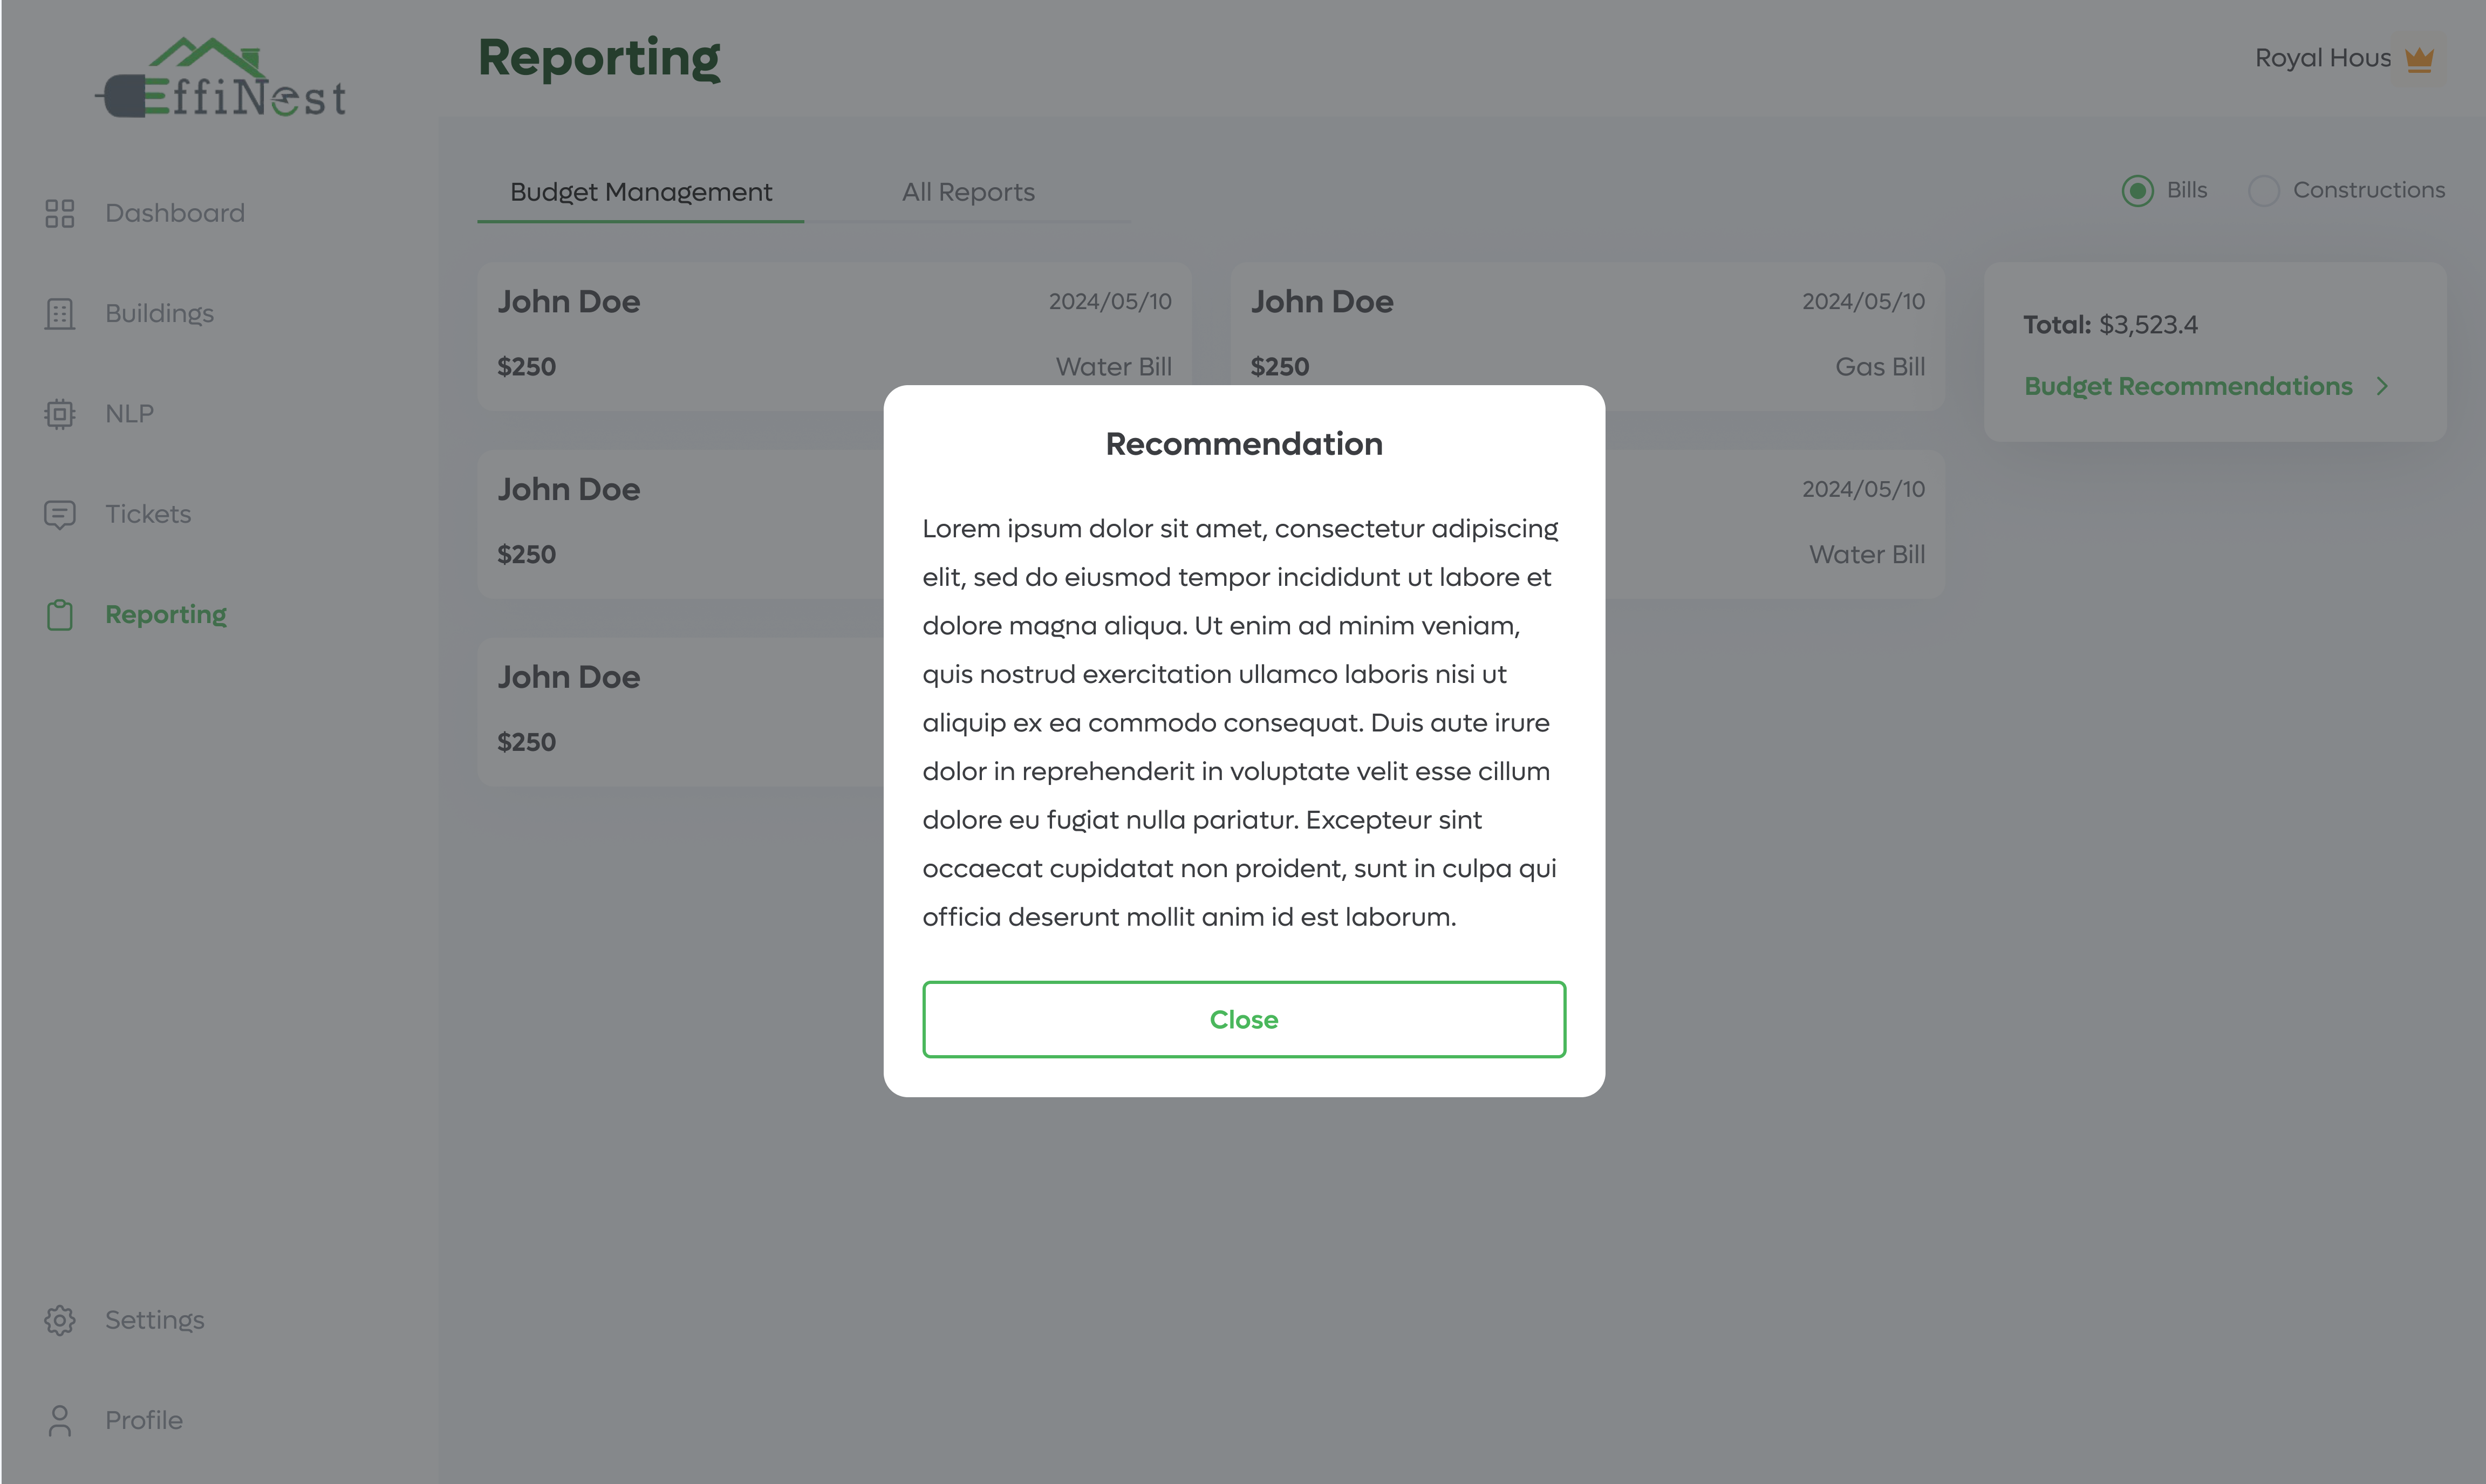The image size is (2486, 1484).
Task: Select the Constructions radio button
Action: click(2263, 191)
